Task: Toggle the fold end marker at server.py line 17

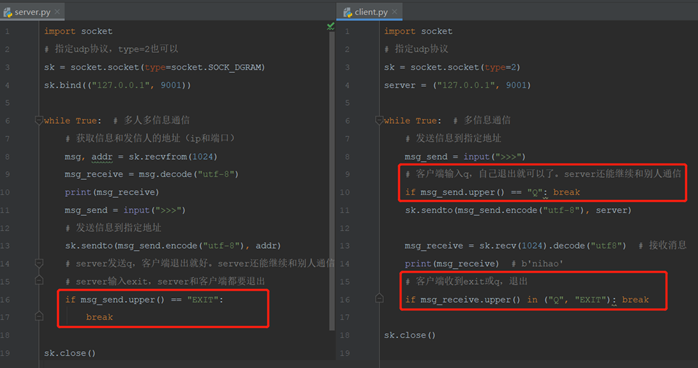Action: pos(39,316)
